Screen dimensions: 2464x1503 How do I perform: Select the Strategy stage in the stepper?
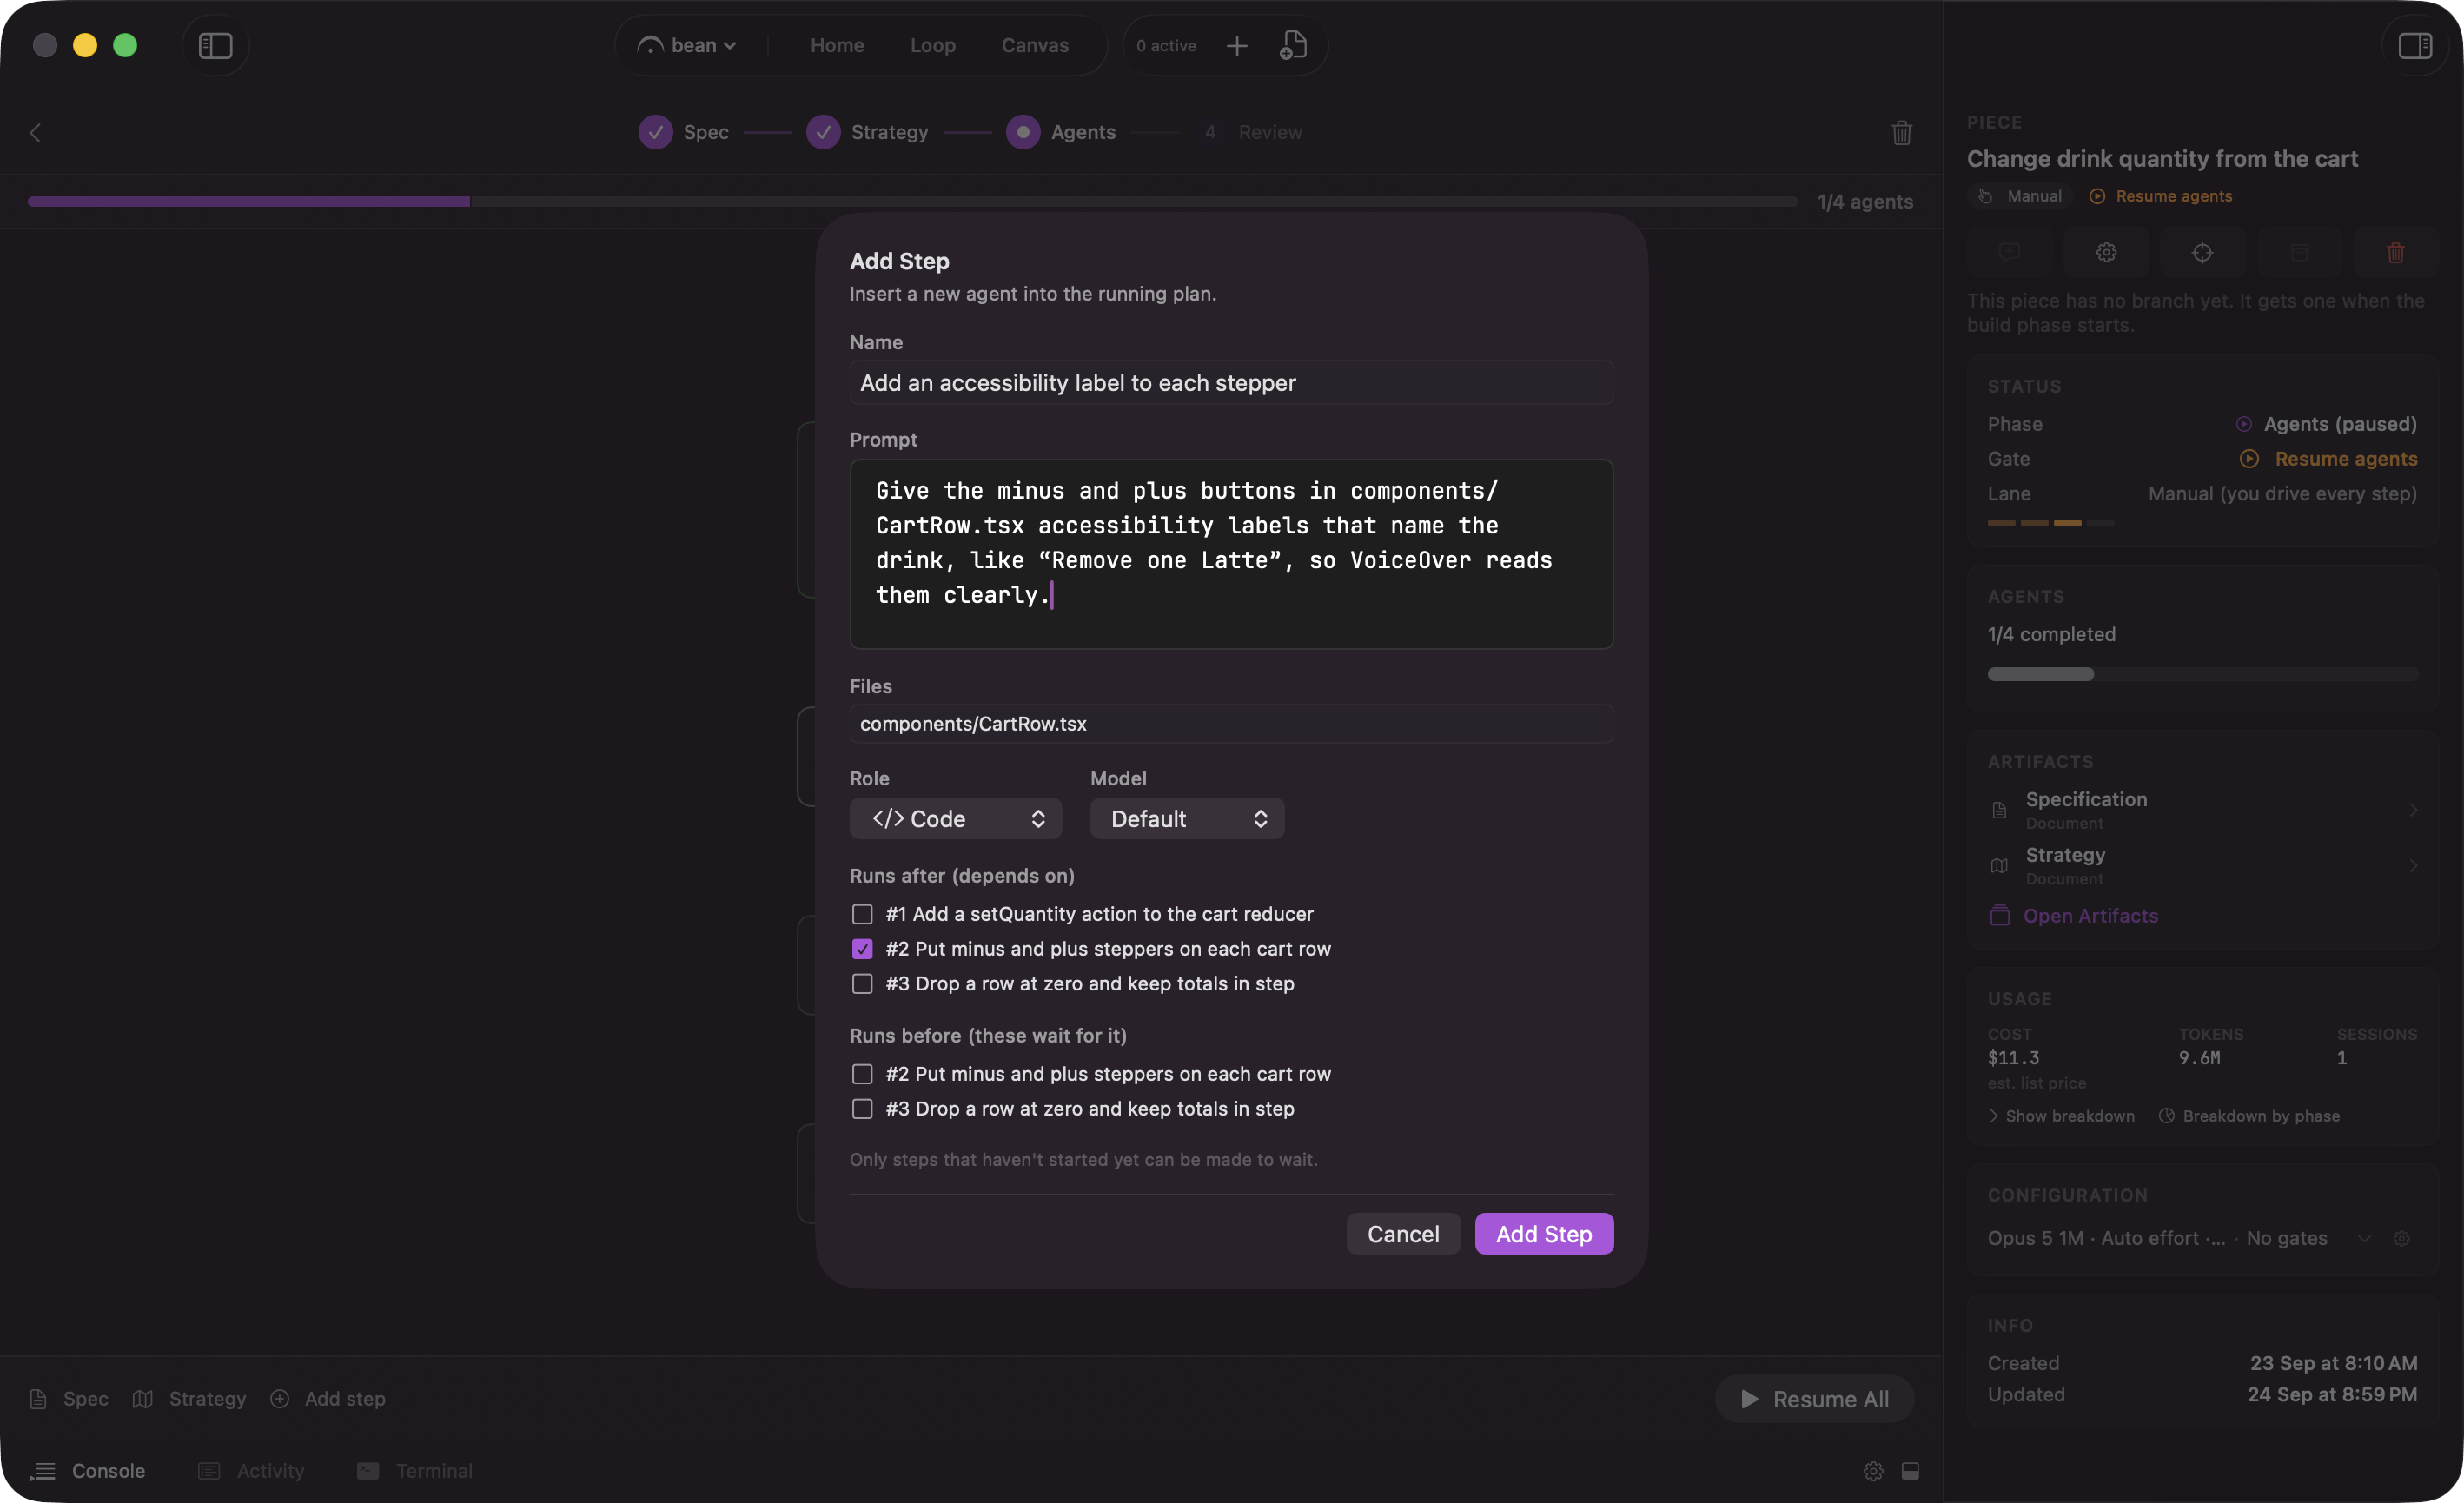coord(867,132)
